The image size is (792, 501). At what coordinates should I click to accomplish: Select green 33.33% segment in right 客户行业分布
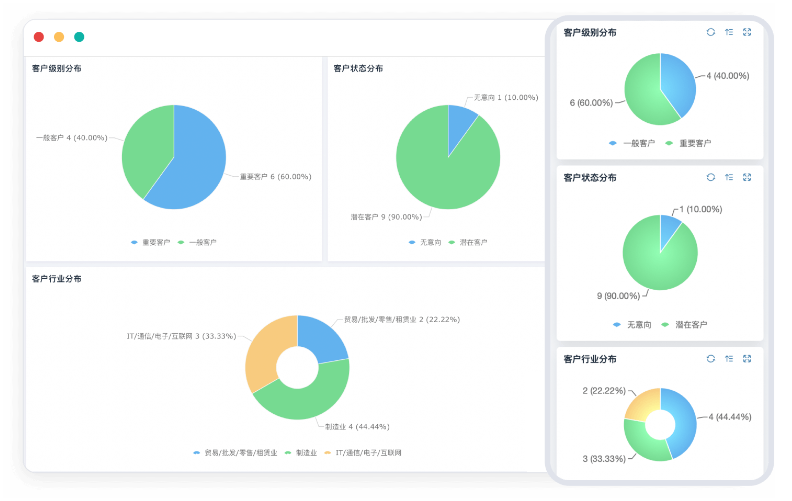642,442
